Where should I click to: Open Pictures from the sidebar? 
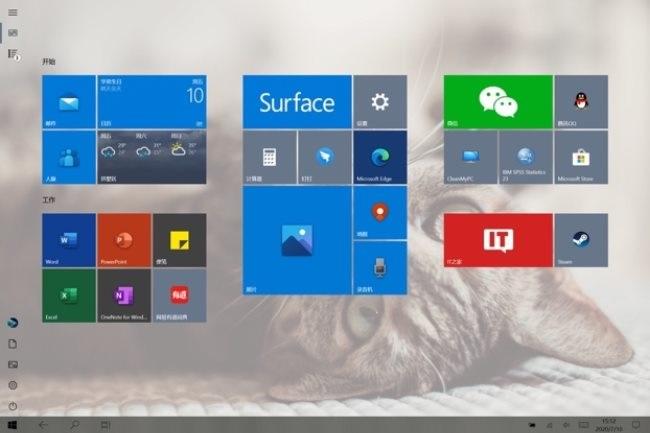13,364
